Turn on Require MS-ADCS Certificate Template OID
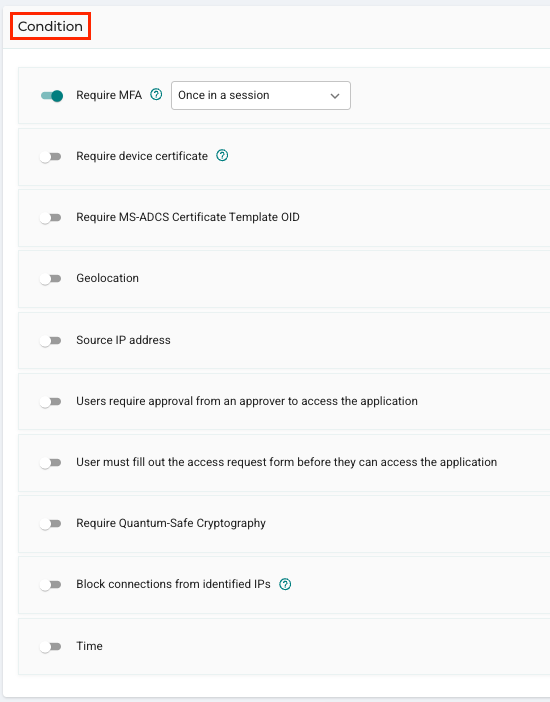The height and width of the screenshot is (702, 550). click(x=50, y=218)
